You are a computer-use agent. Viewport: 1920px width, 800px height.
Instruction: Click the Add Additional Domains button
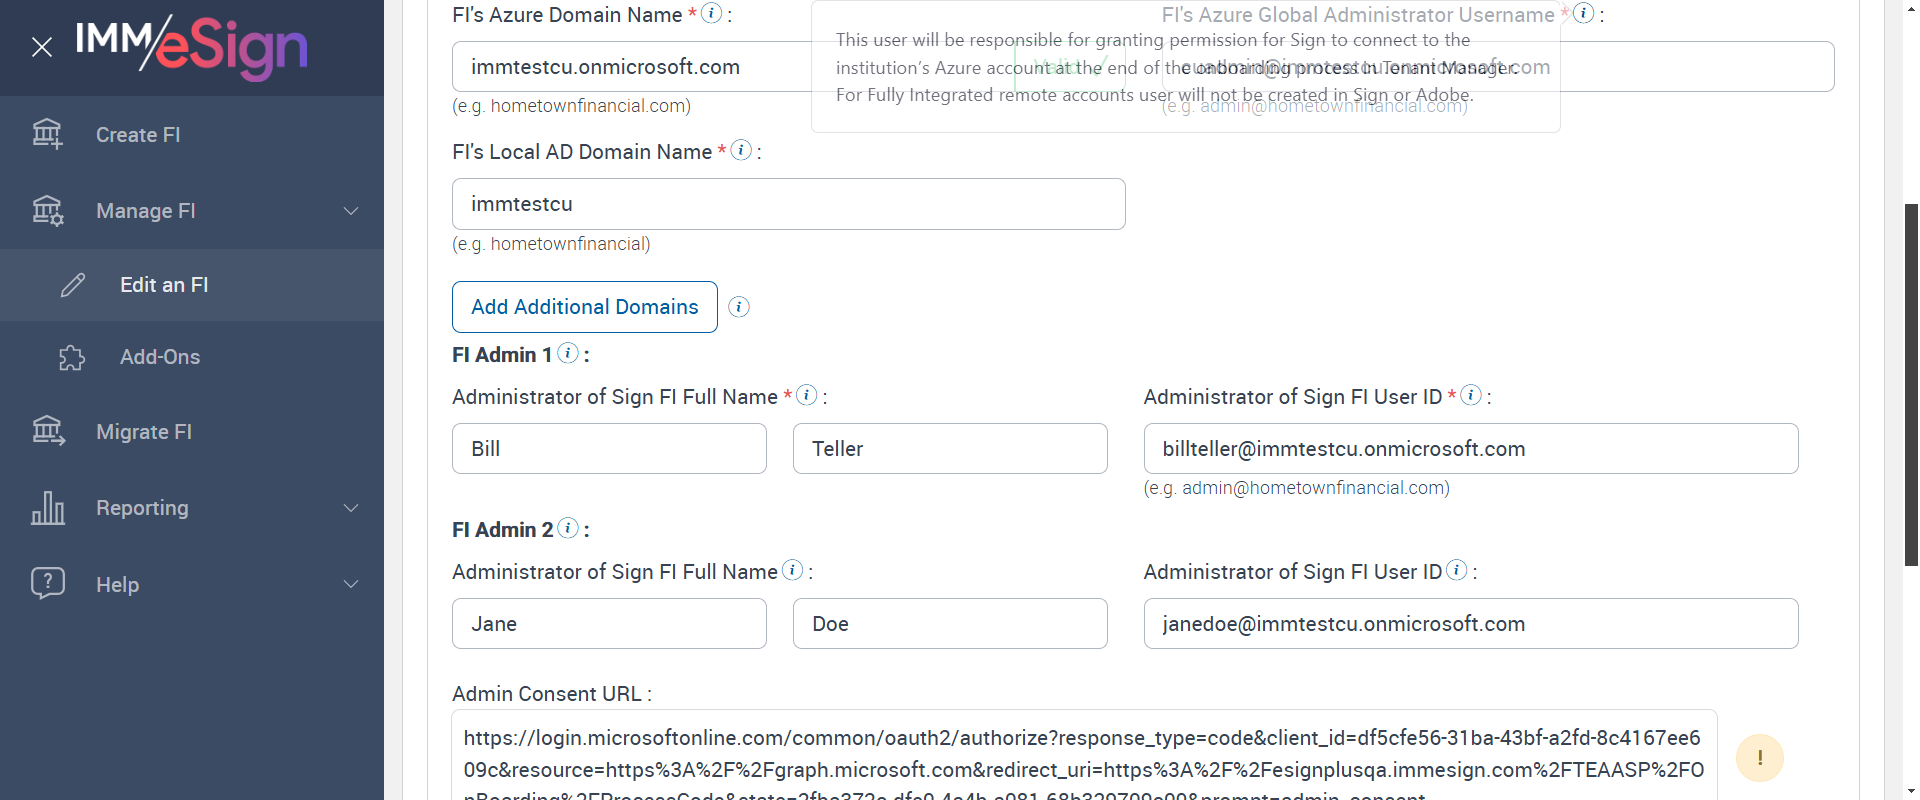coord(584,307)
